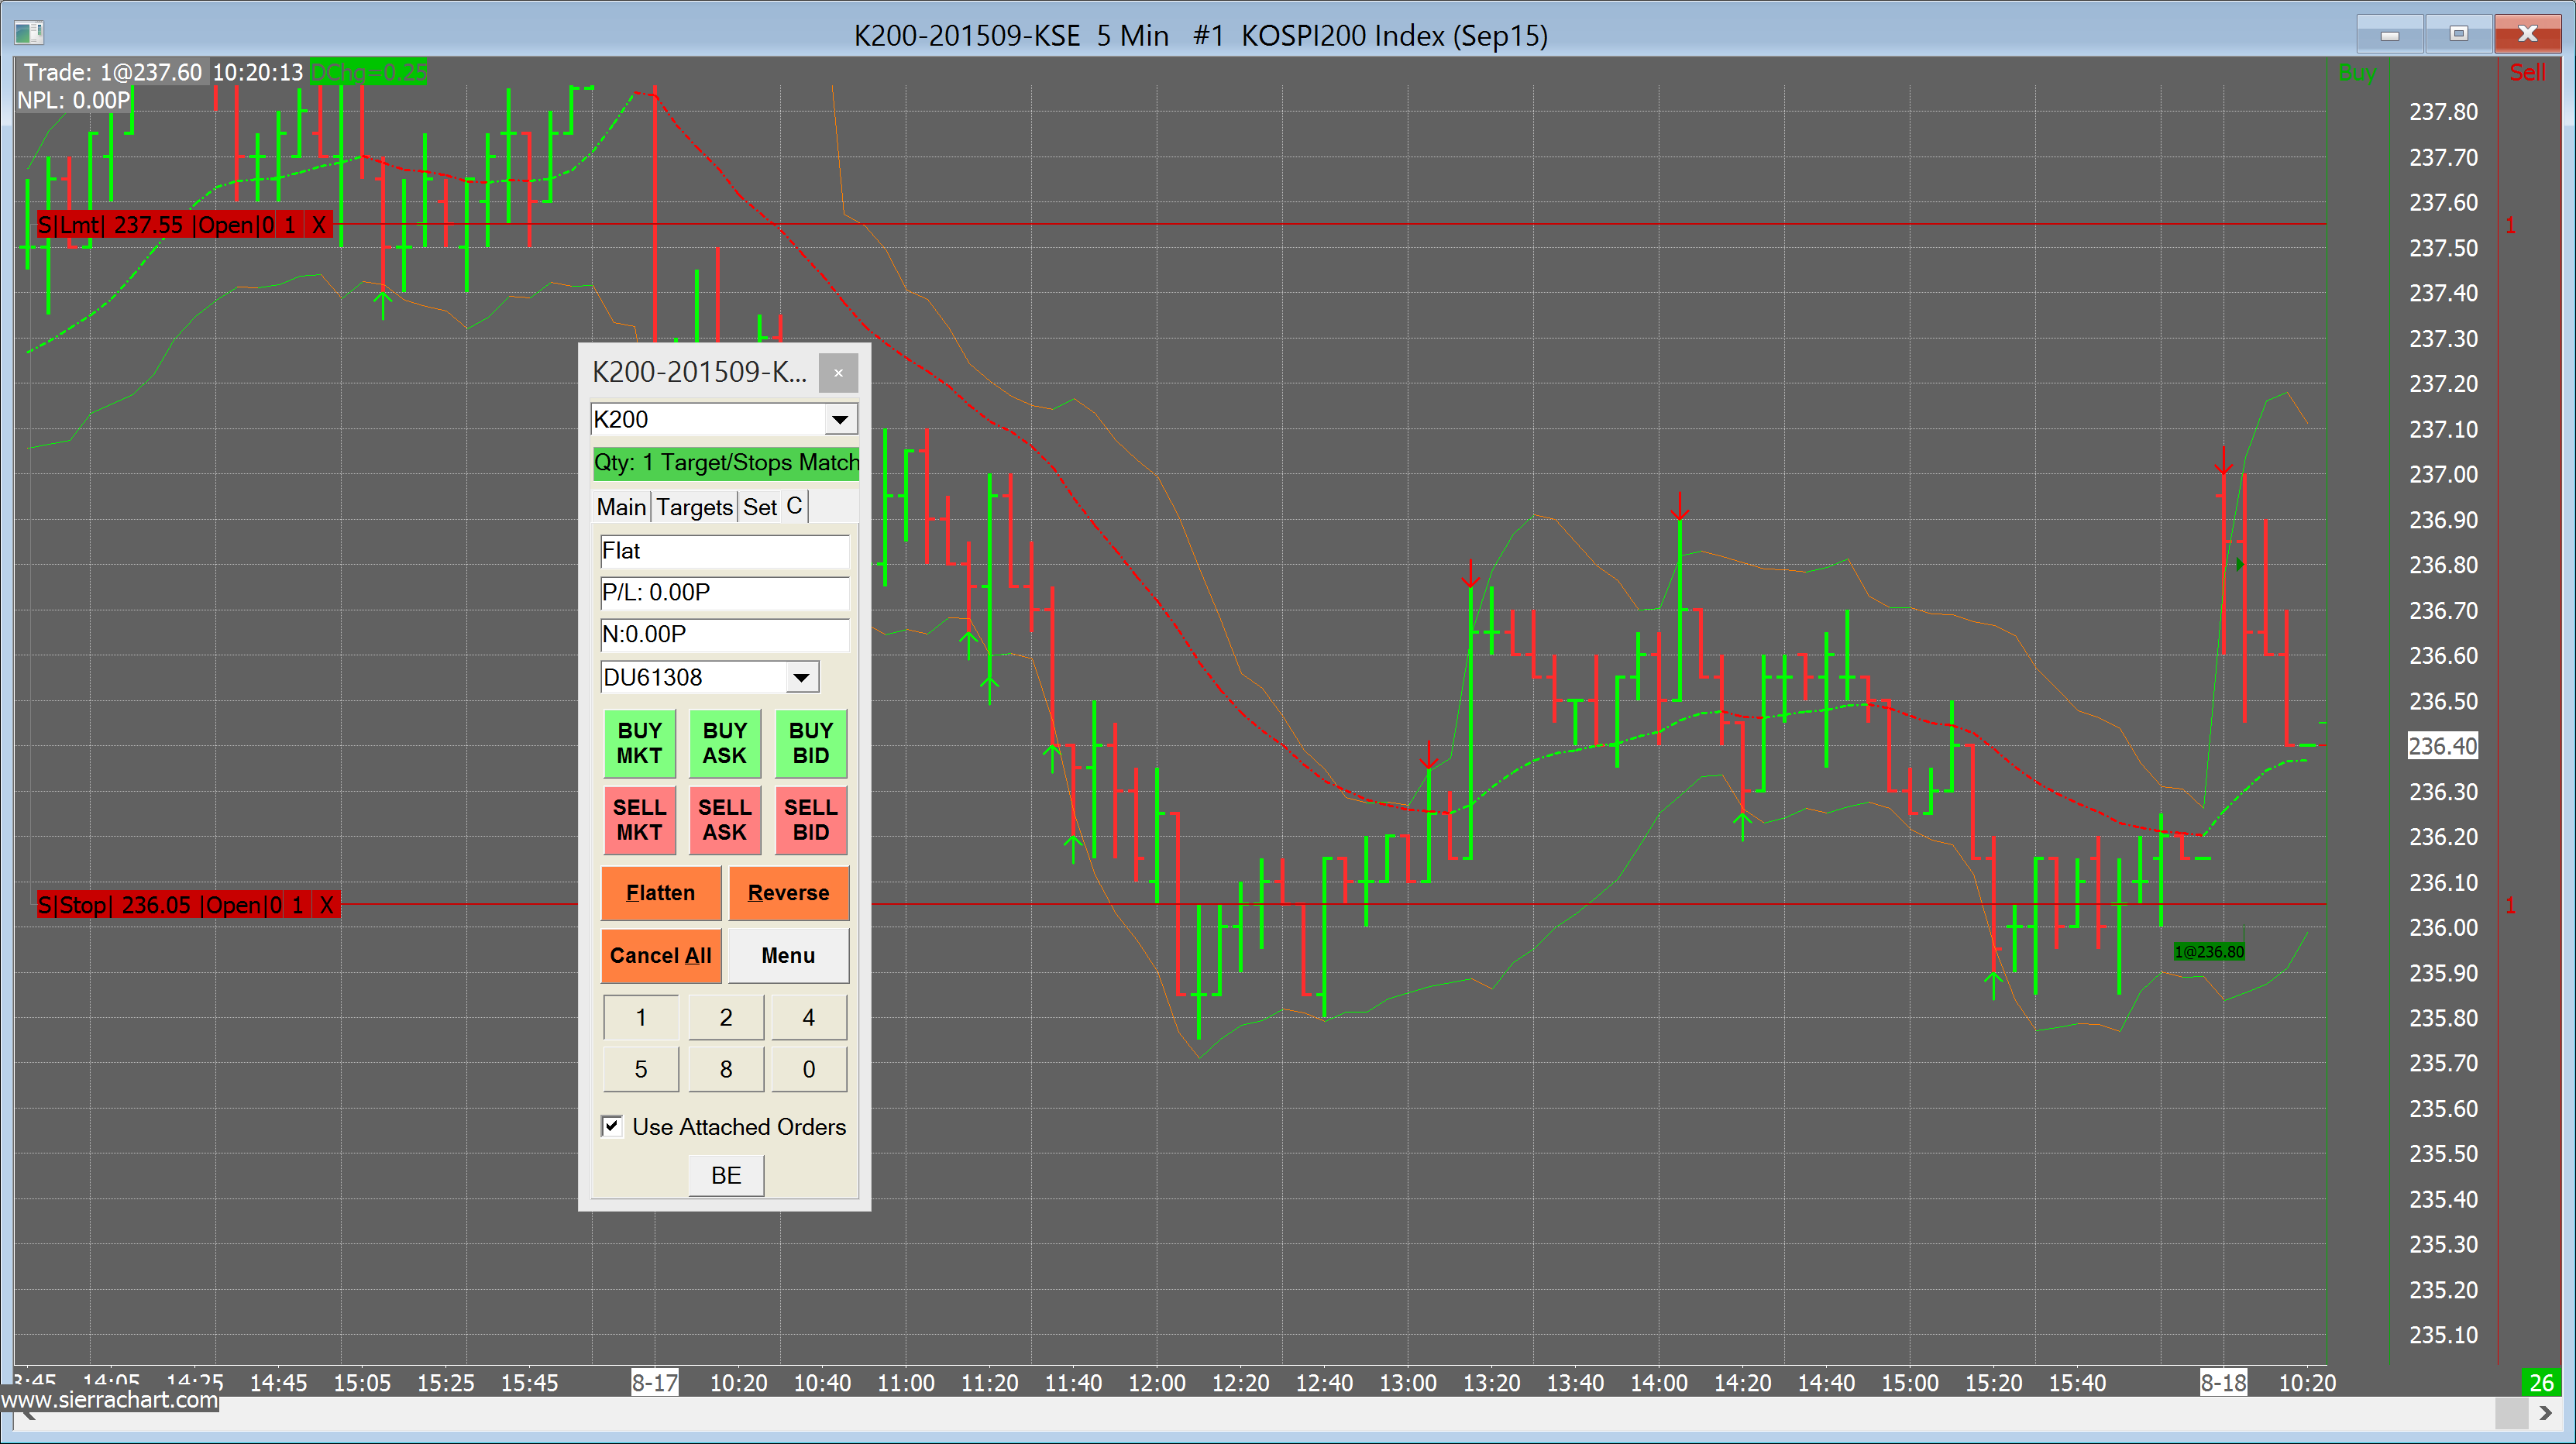Click the SELL BID button
Image resolution: width=2576 pixels, height=1444 pixels.
coord(810,820)
